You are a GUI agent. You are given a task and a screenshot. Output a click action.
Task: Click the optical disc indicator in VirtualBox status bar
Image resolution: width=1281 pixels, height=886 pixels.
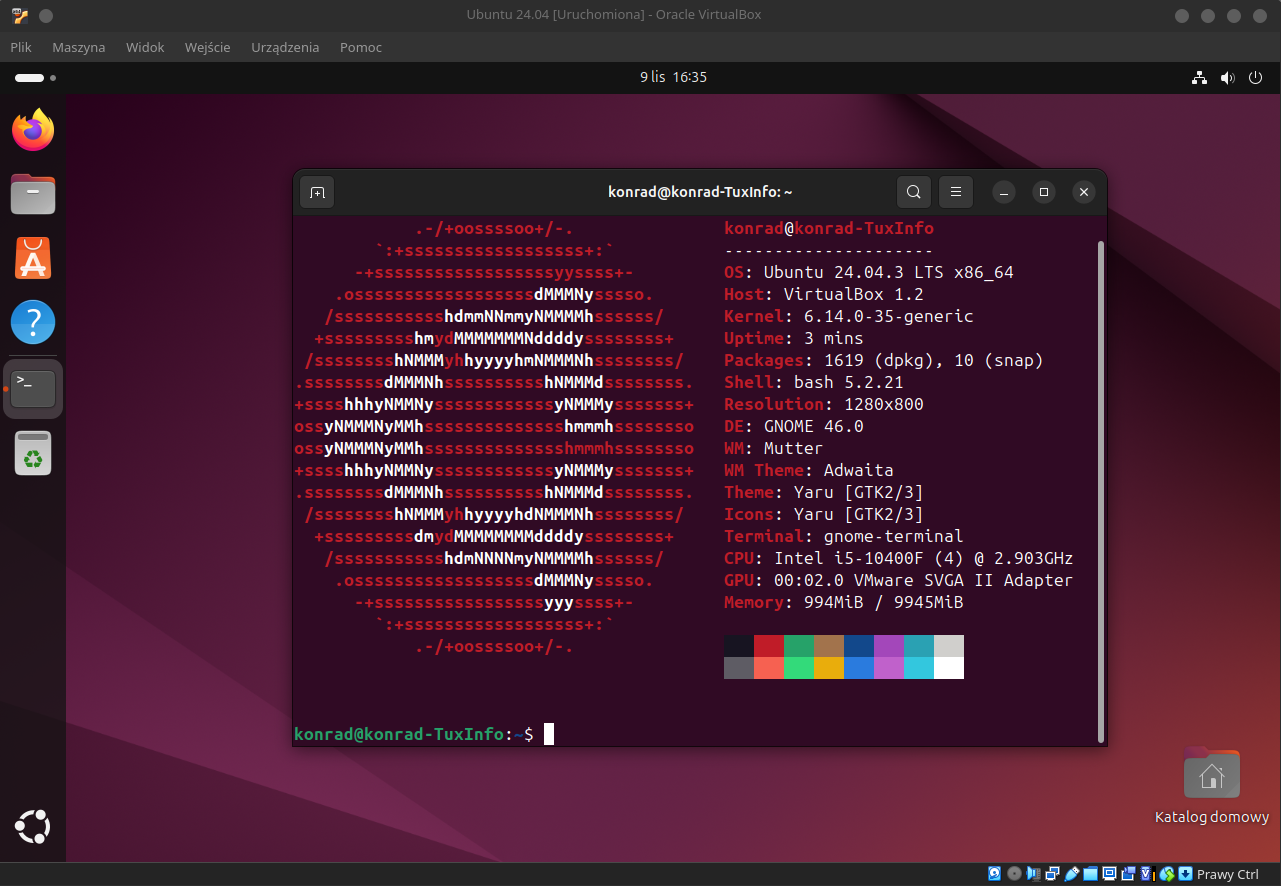pyautogui.click(x=1014, y=874)
